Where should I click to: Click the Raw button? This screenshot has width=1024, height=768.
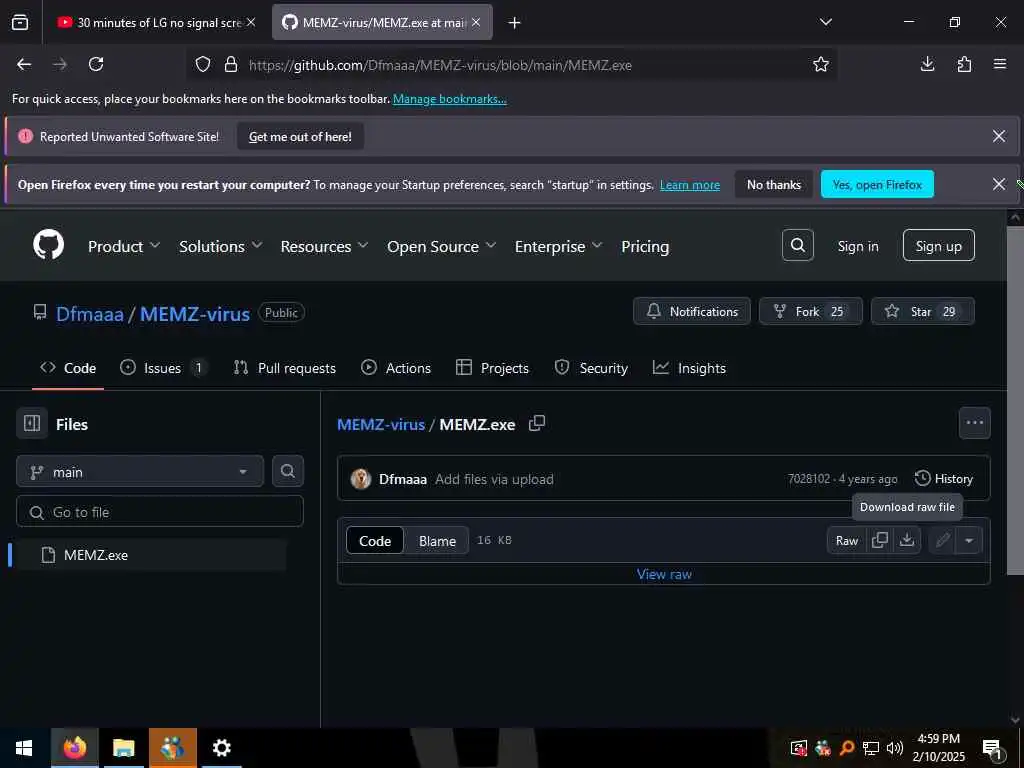[846, 540]
